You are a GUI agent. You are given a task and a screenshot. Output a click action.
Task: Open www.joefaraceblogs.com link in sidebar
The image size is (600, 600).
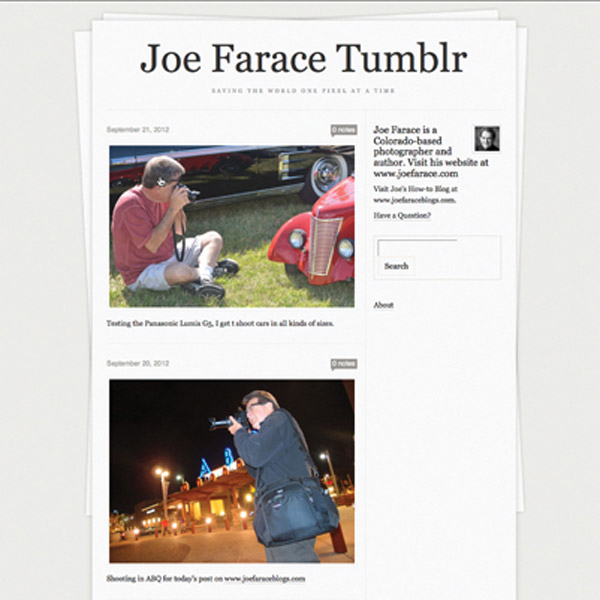point(414,200)
